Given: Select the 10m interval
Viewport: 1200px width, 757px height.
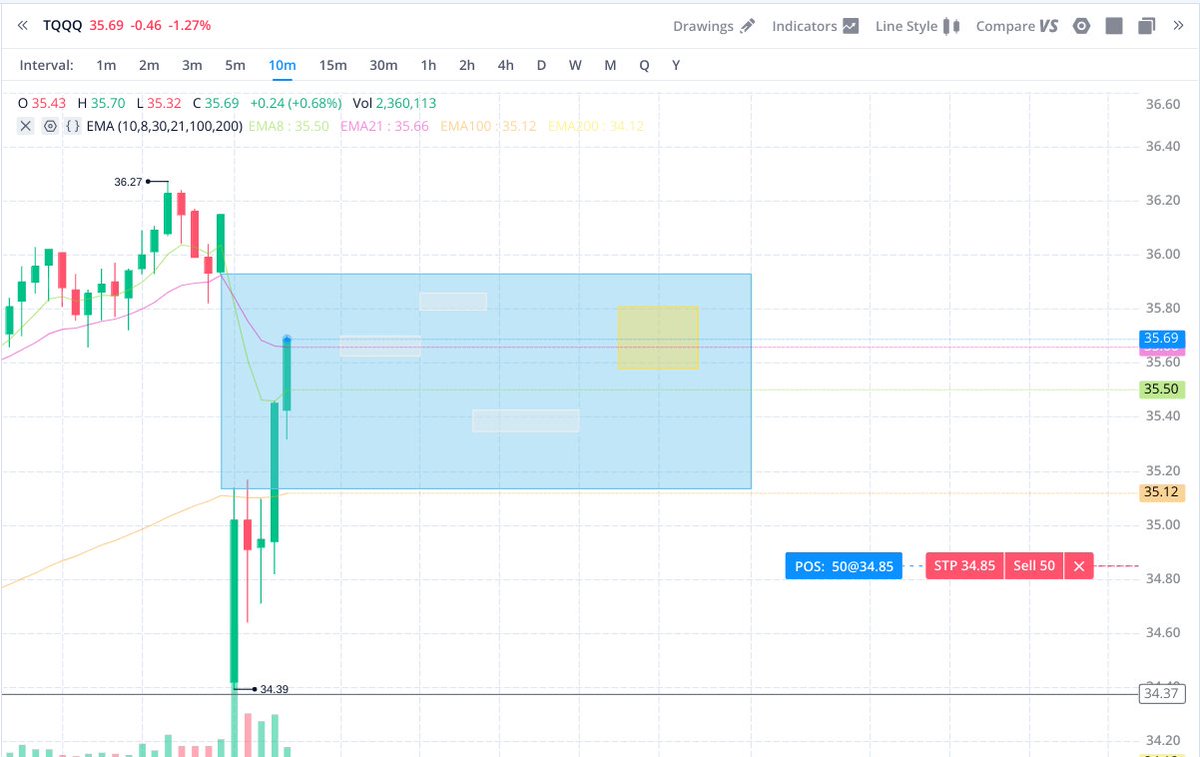Looking at the screenshot, I should click(282, 65).
